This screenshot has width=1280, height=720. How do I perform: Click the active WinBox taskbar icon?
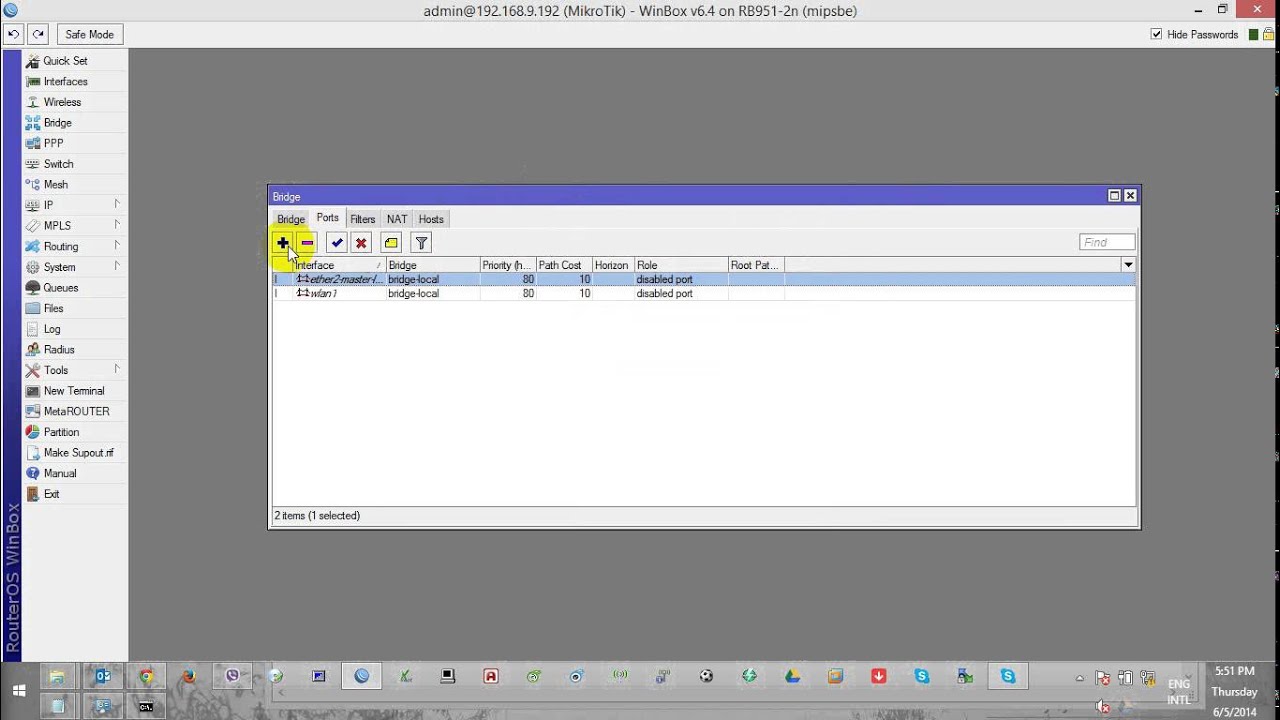point(362,676)
